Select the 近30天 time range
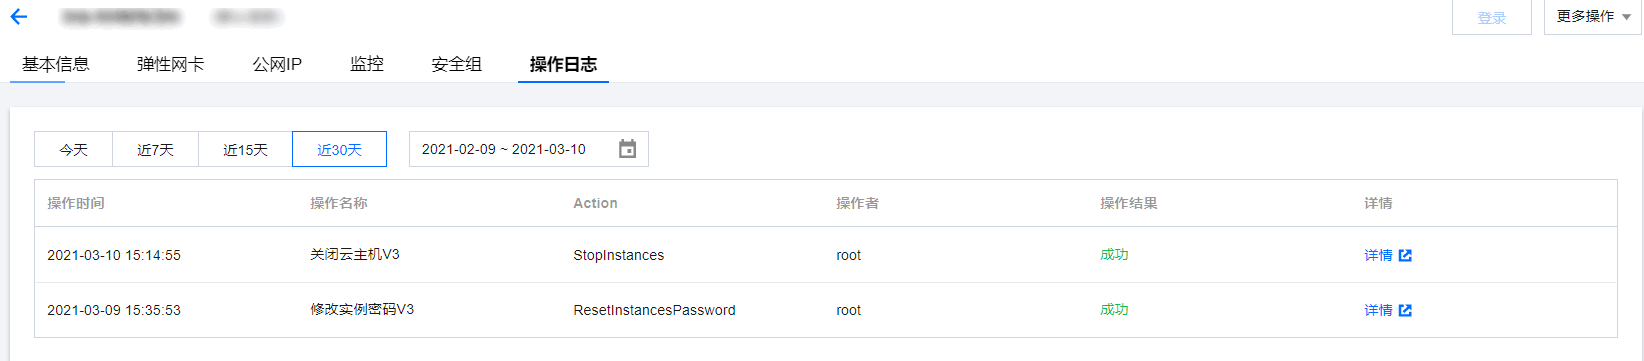 coord(339,149)
